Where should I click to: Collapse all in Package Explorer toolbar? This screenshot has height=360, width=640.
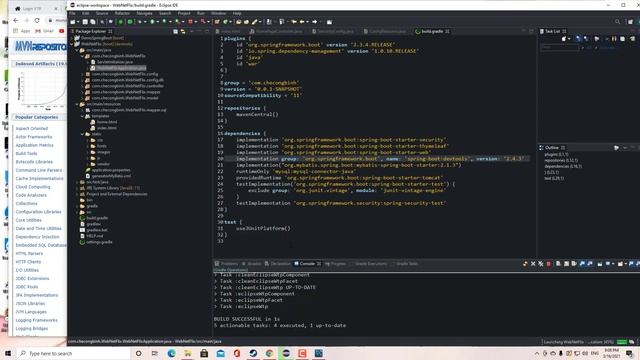coord(176,31)
